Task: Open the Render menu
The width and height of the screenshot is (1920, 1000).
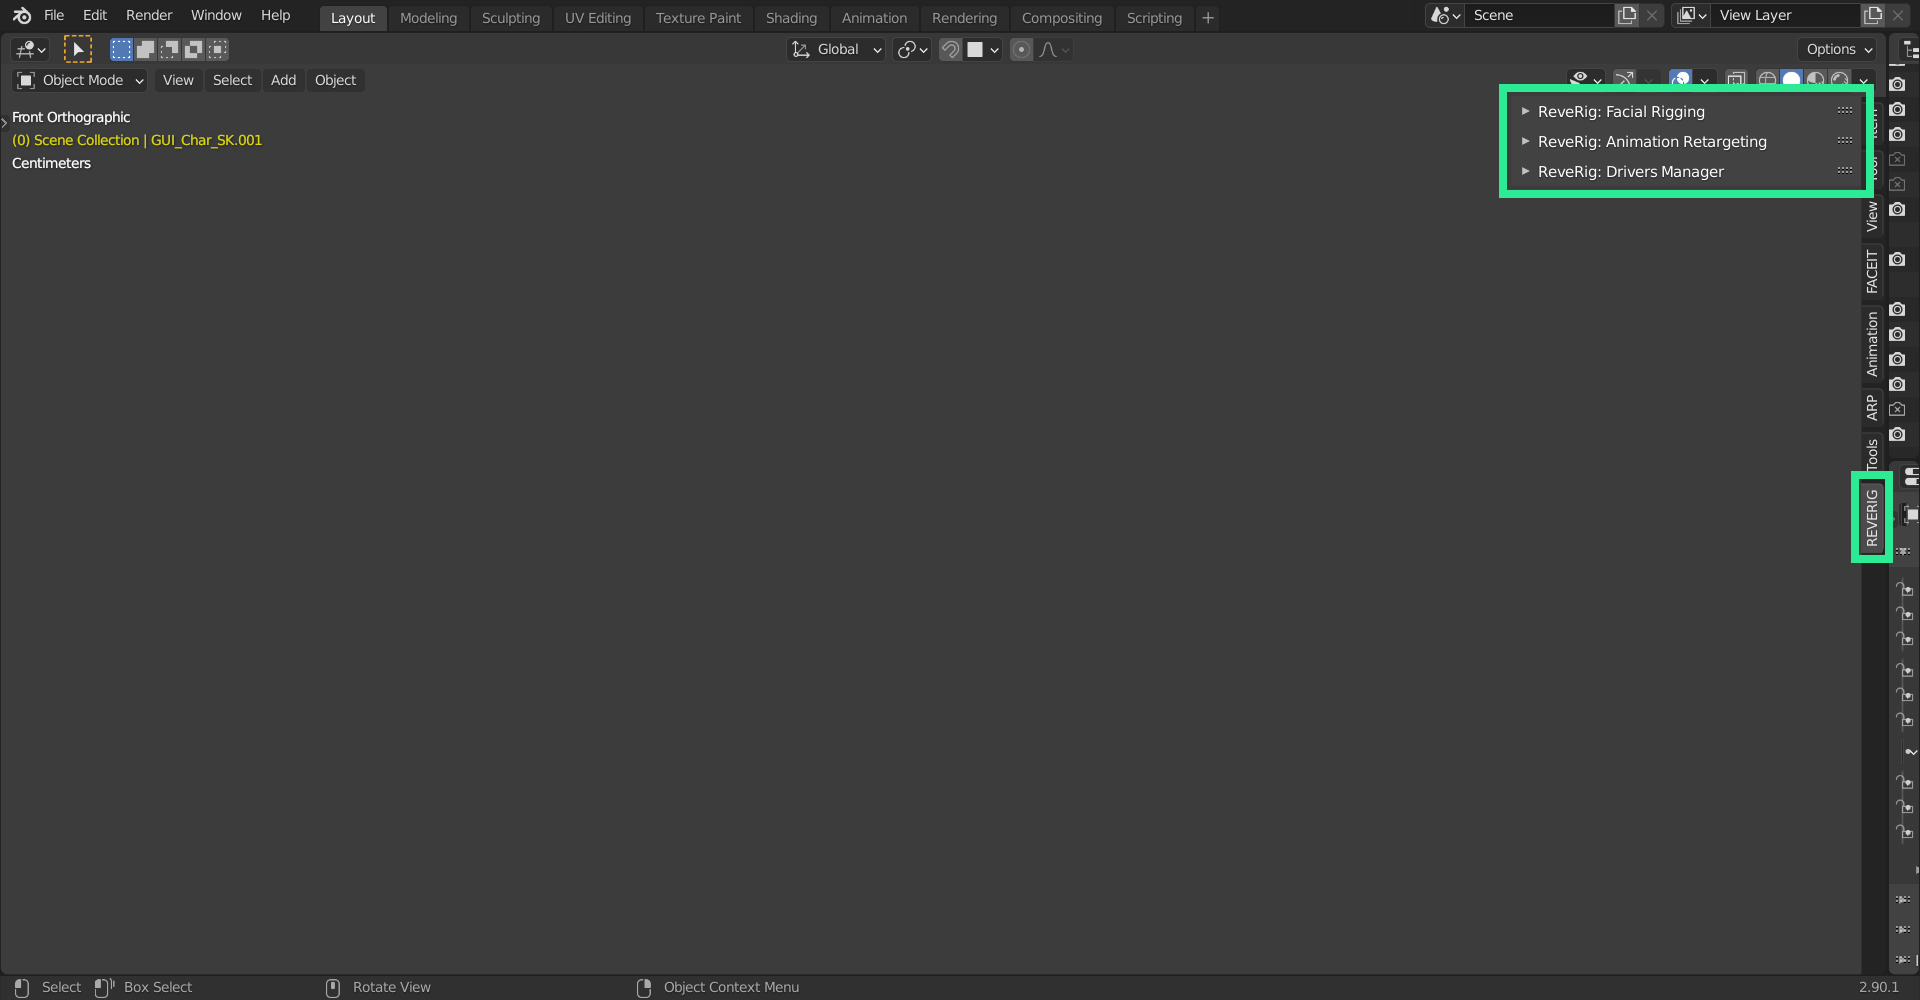Action: click(148, 15)
